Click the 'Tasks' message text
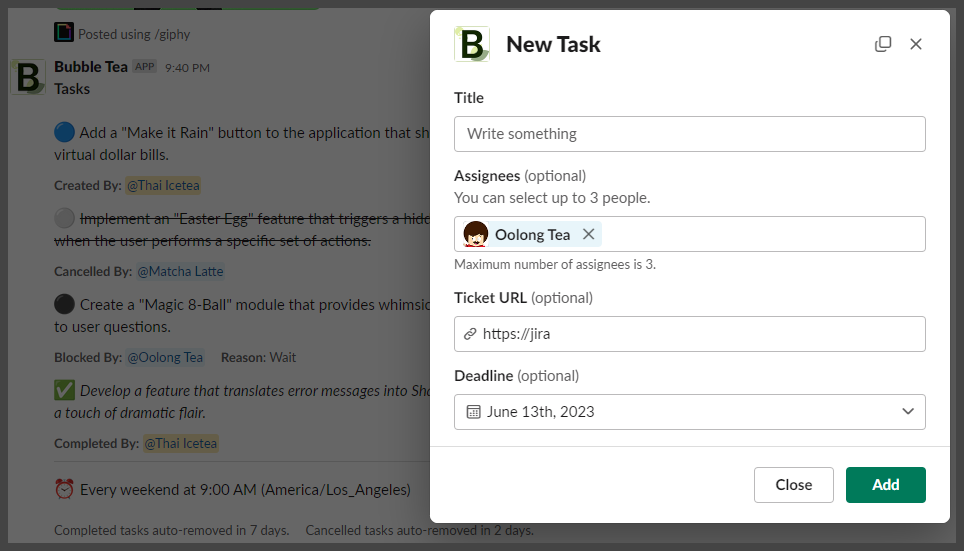This screenshot has height=551, width=964. coord(72,89)
